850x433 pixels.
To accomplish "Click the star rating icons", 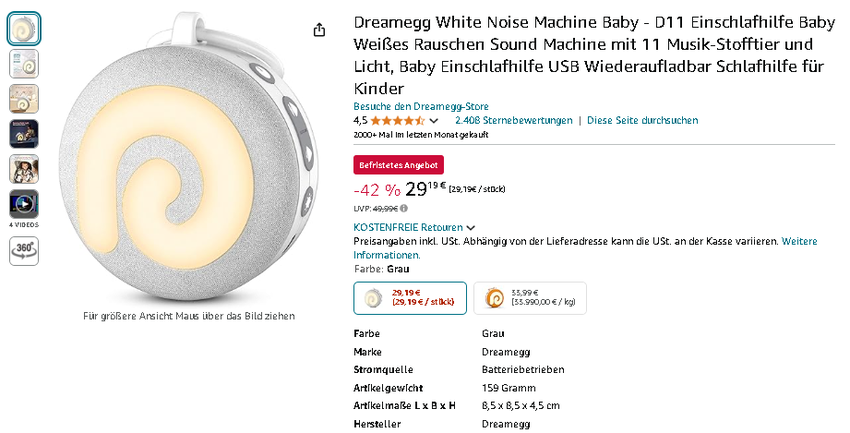I will [405, 120].
